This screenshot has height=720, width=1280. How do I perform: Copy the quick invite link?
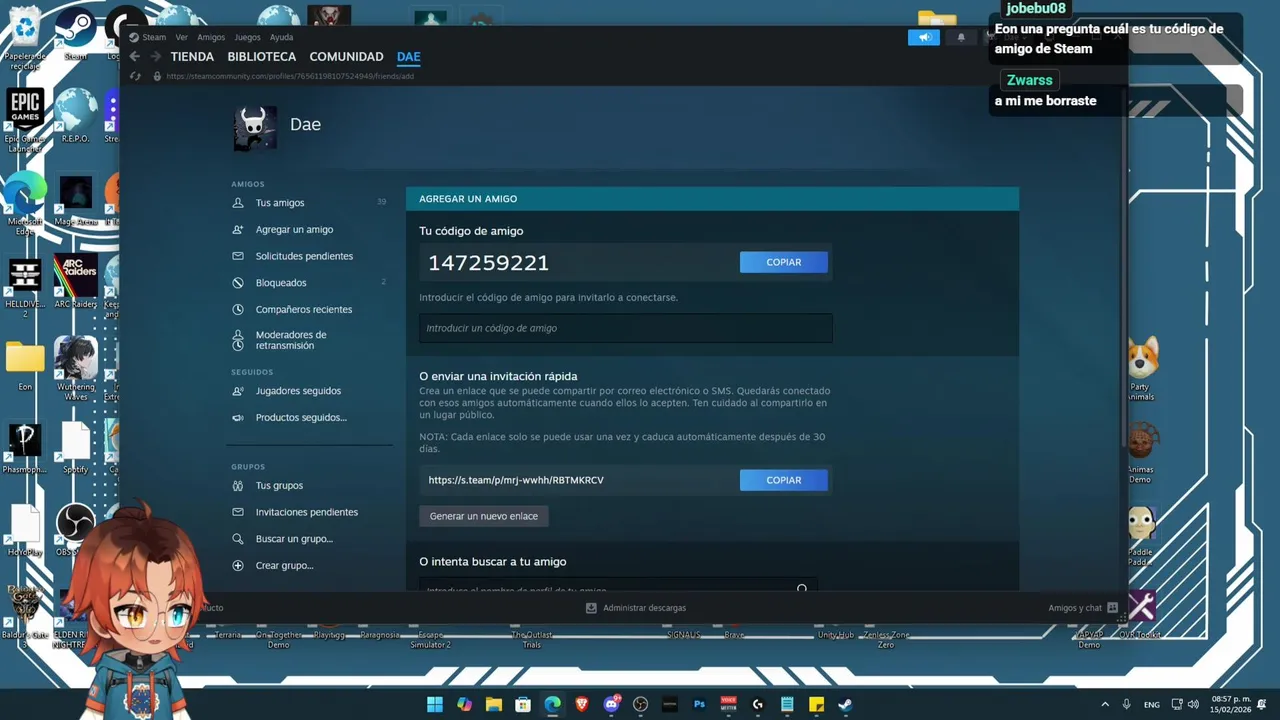(x=784, y=480)
